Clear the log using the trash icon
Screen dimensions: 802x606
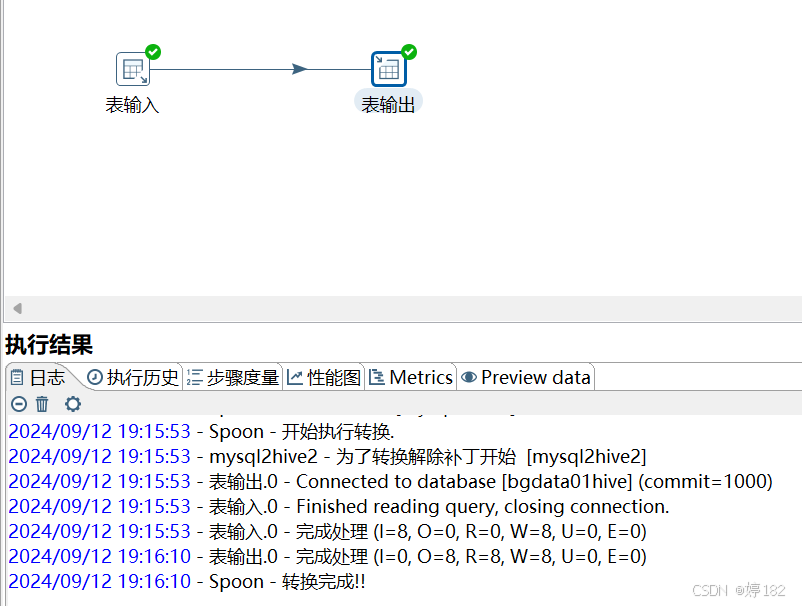pyautogui.click(x=42, y=404)
